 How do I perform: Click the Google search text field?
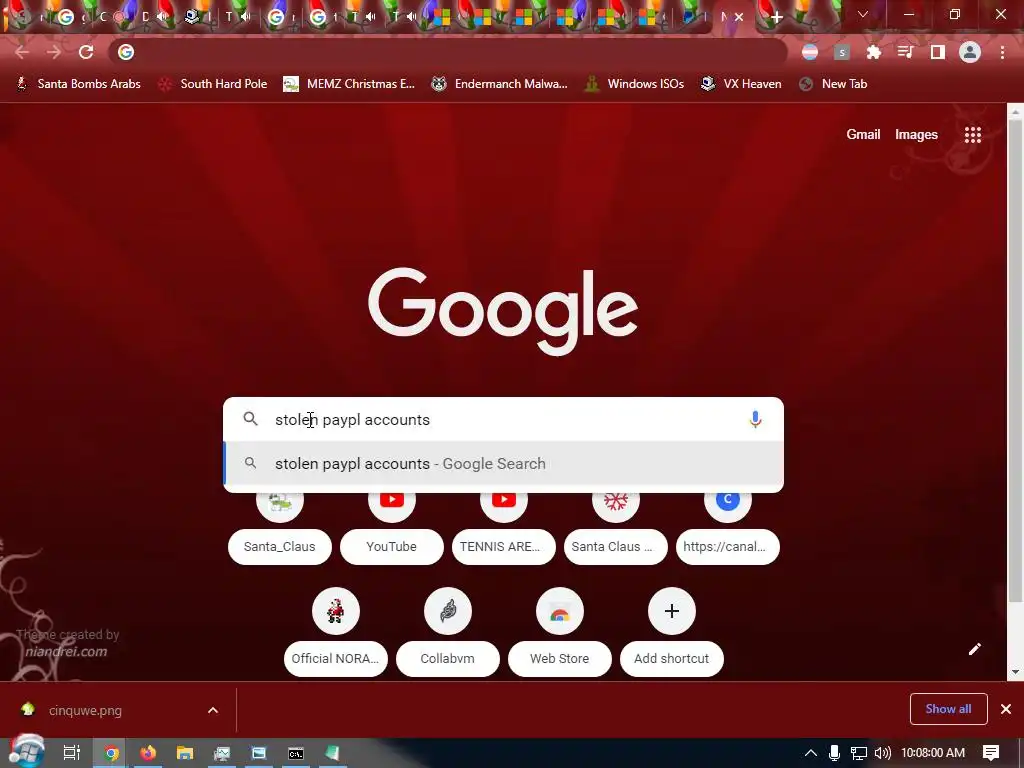[503, 419]
